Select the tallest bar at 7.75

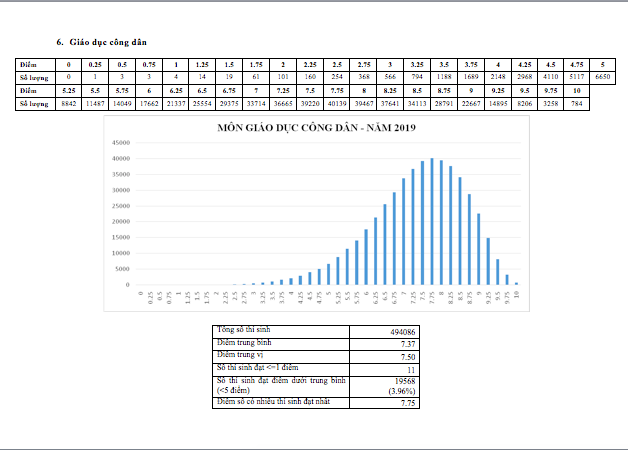click(432, 221)
